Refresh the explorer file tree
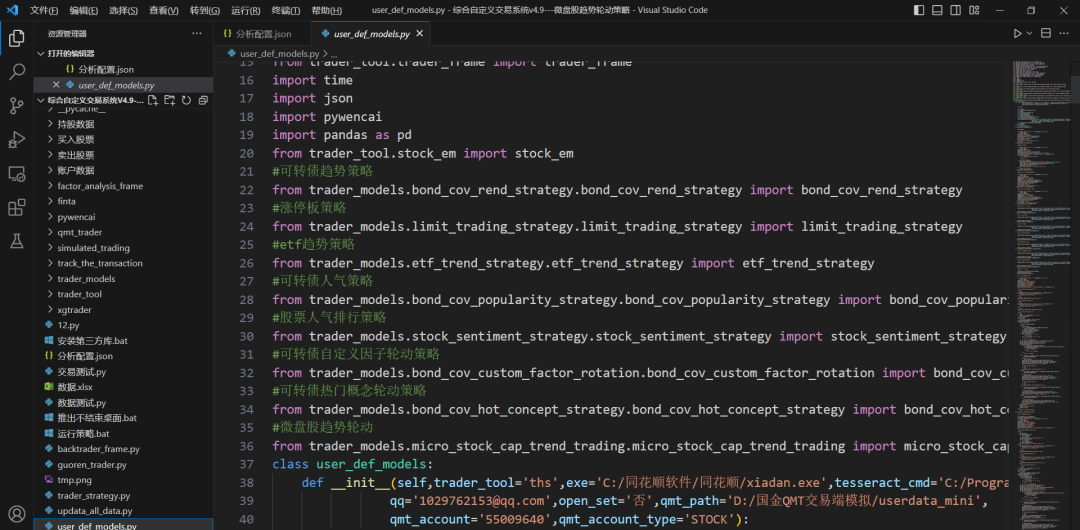This screenshot has width=1080, height=530. [x=186, y=101]
